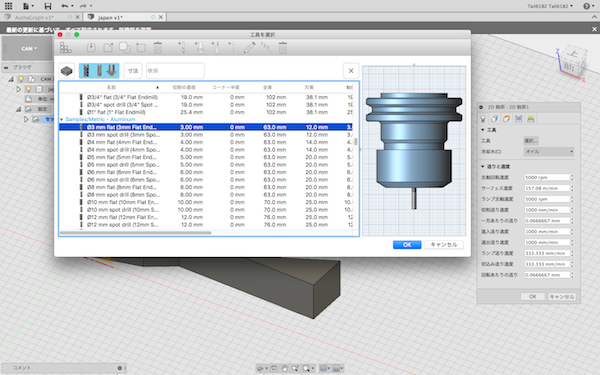Image resolution: width=600 pixels, height=375 pixels.
Task: Click blue OK button in tool dialog
Action: point(407,245)
